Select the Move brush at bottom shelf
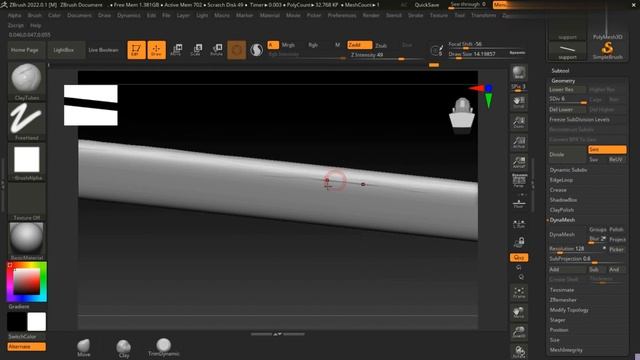 click(84, 347)
